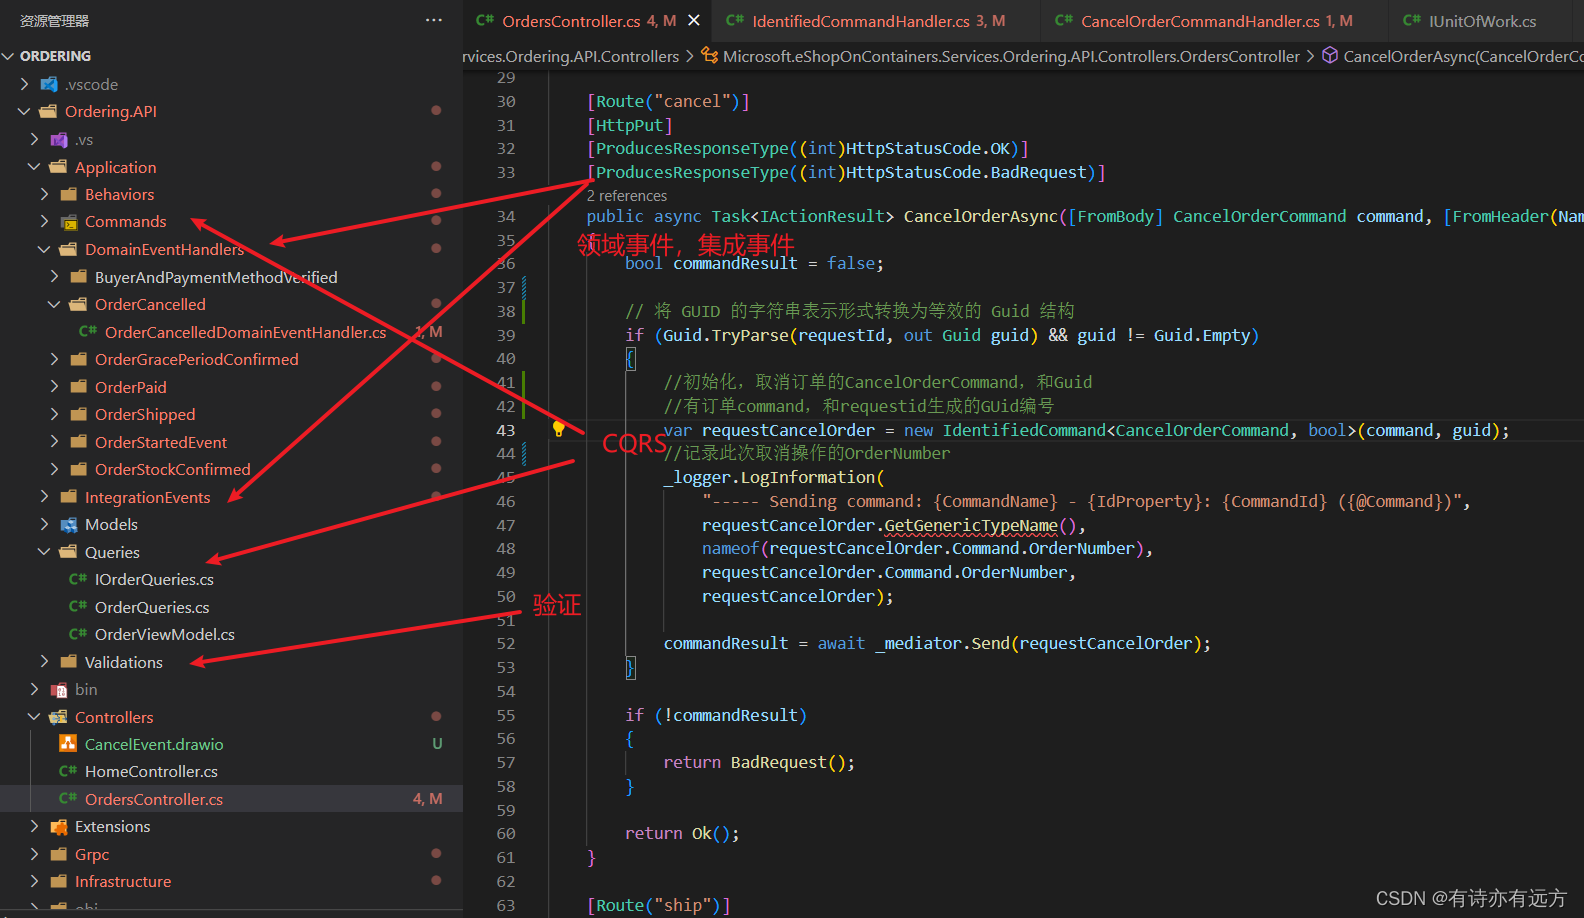Collapse the Ordering.API folder chevron
The height and width of the screenshot is (918, 1584).
24,111
